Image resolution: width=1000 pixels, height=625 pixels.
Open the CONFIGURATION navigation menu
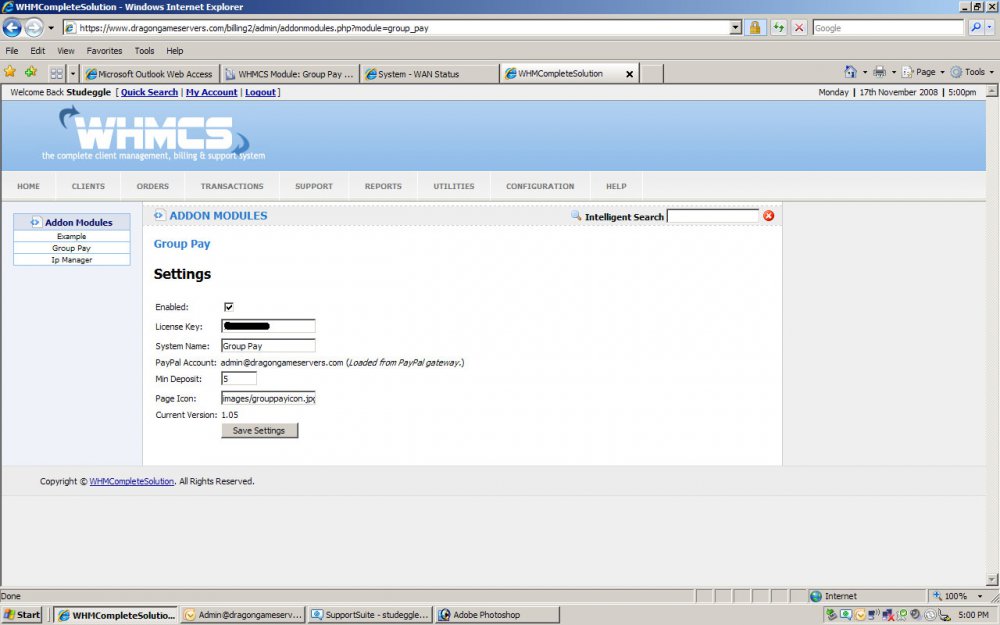tap(540, 186)
